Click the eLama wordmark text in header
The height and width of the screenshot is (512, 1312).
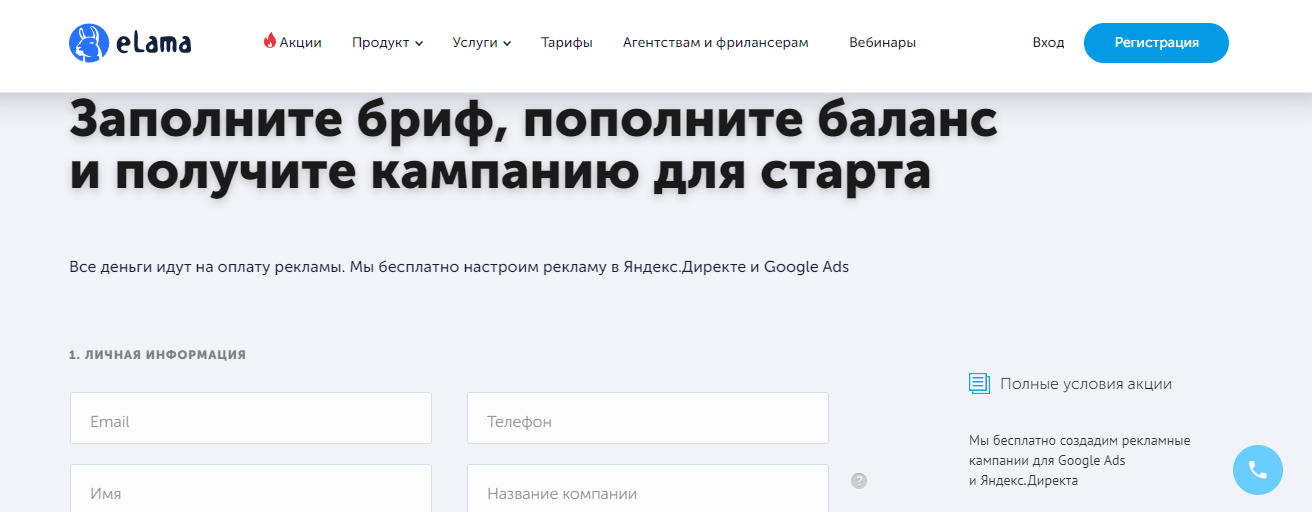153,43
